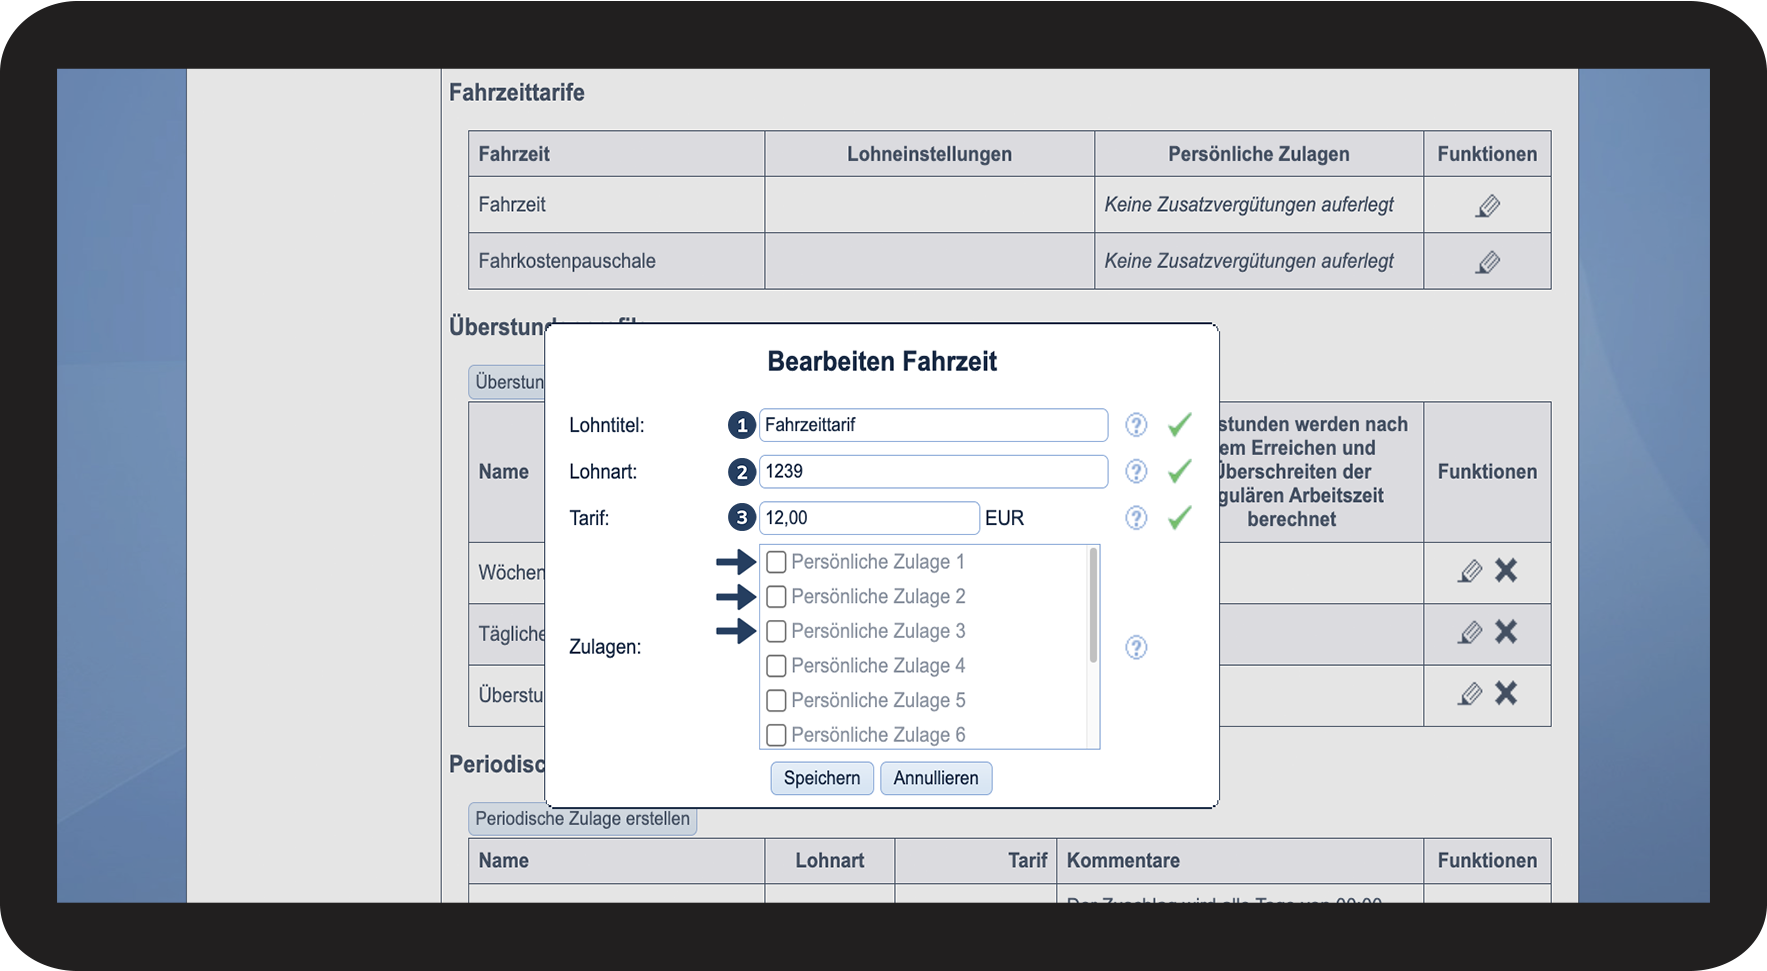Click the edit pencil for Fahrkostenpauschale row

(x=1487, y=262)
